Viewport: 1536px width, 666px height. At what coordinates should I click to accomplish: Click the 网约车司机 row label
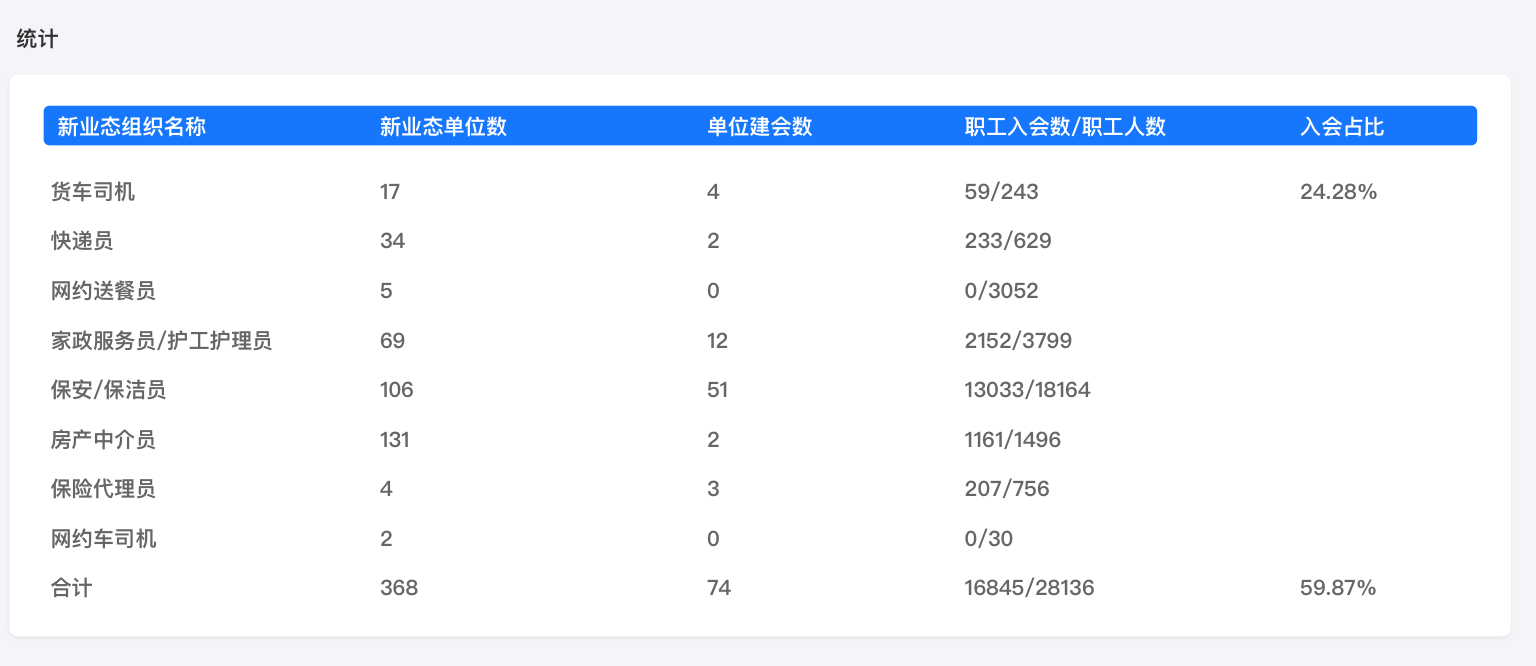103,539
